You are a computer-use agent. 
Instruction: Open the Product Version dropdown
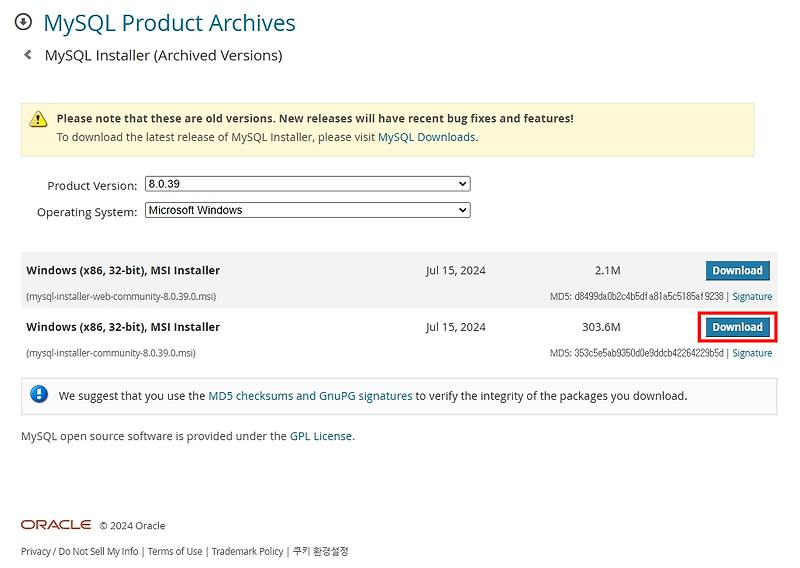[307, 184]
